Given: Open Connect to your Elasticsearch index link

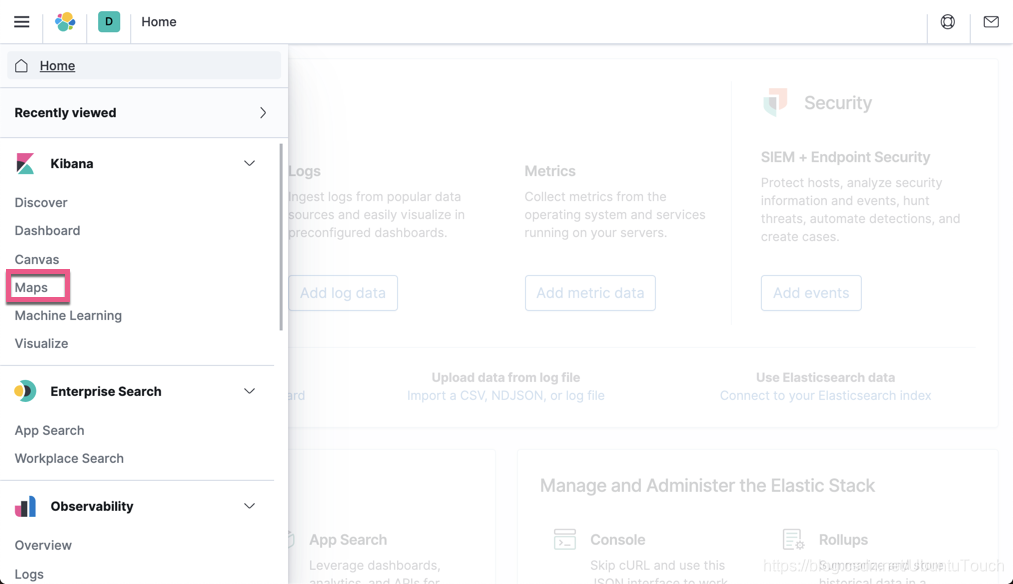Looking at the screenshot, I should [826, 395].
